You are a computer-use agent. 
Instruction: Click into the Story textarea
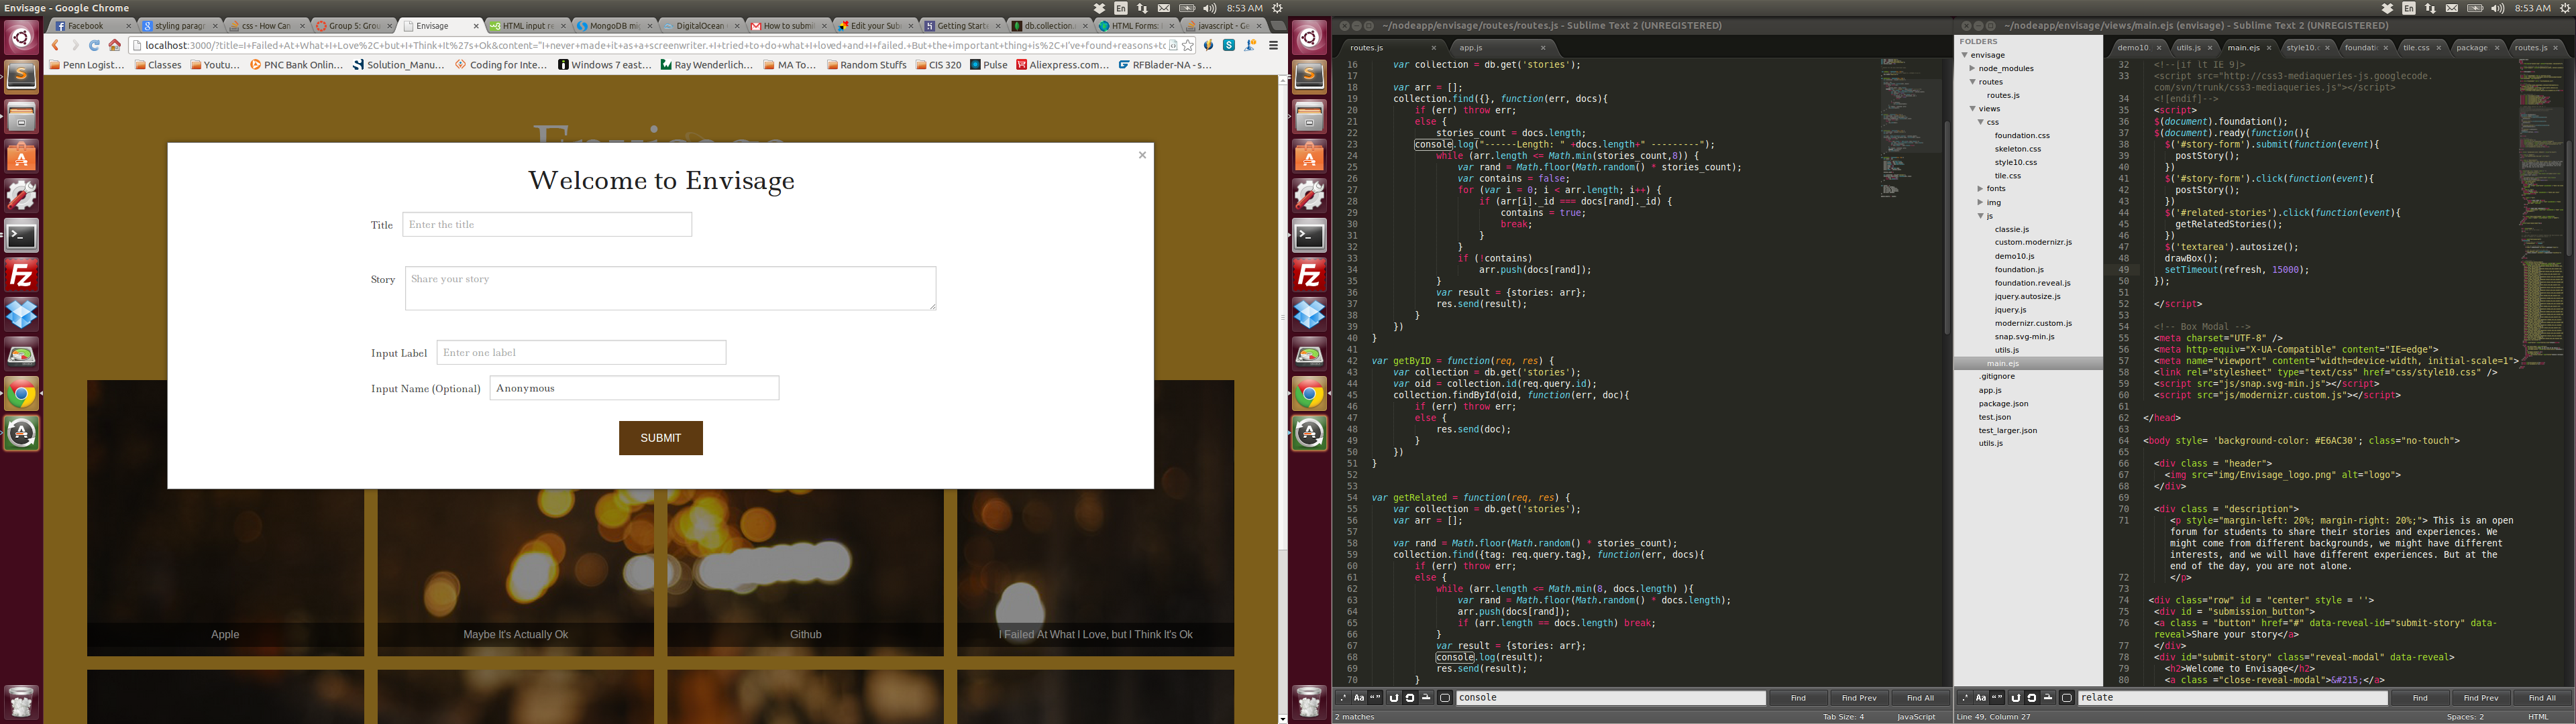click(x=670, y=288)
